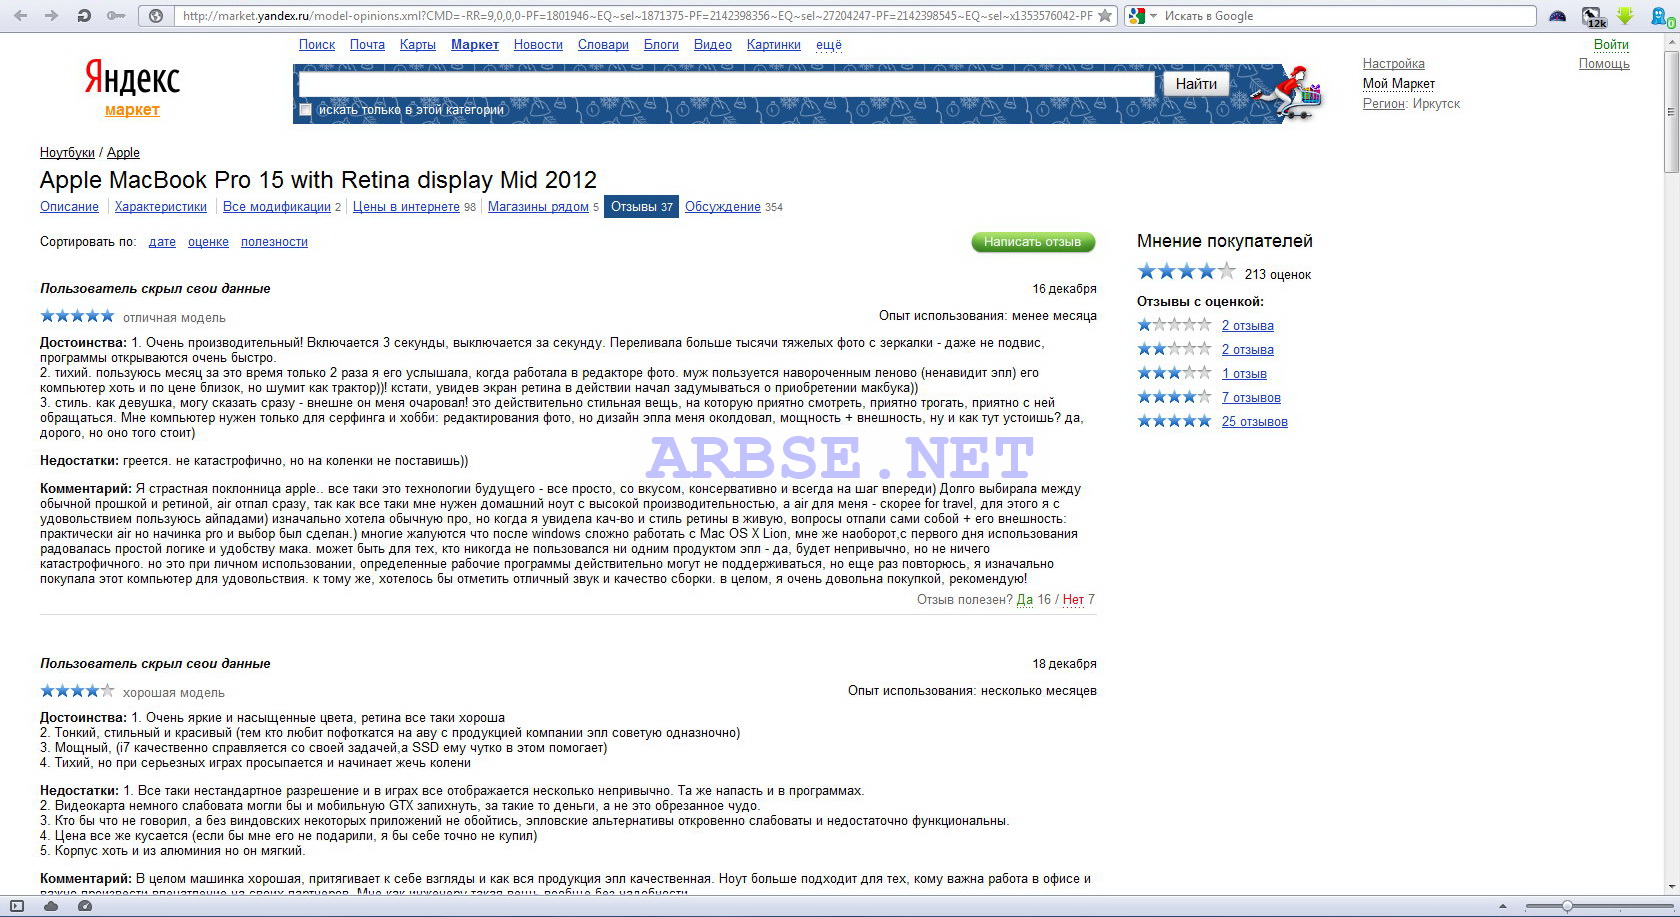Screen dimensions: 1680x917
Task: Open the Блоги service link
Action: [661, 45]
